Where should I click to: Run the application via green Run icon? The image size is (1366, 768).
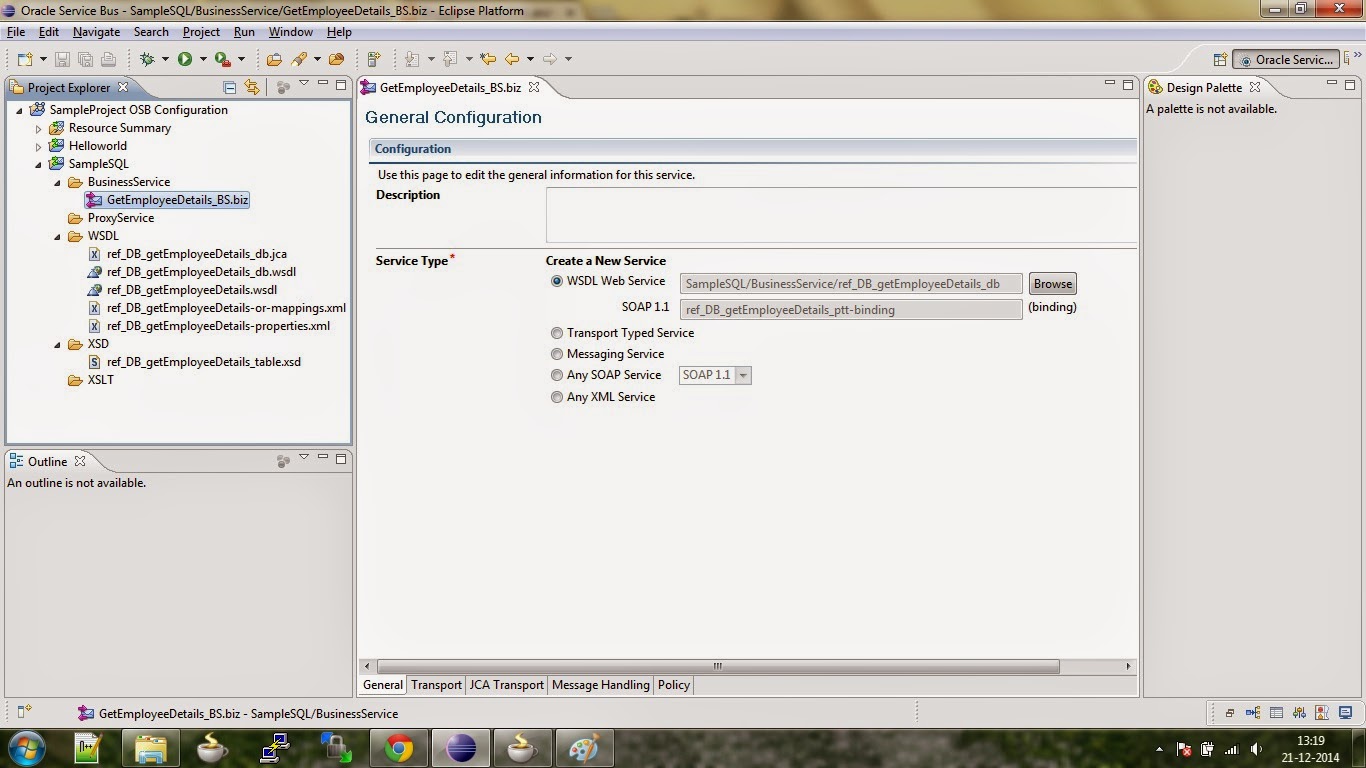tap(184, 58)
